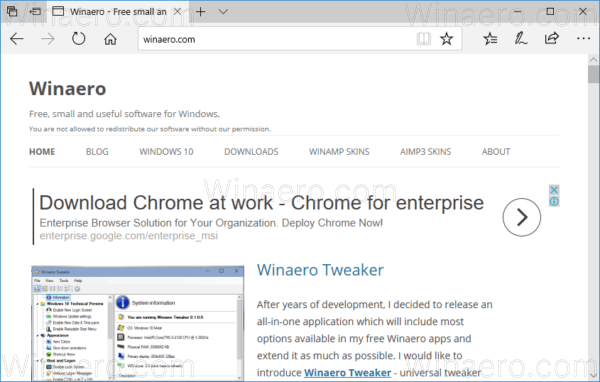The width and height of the screenshot is (600, 382).
Task: Close the ad with the X icon
Action: pos(554,190)
